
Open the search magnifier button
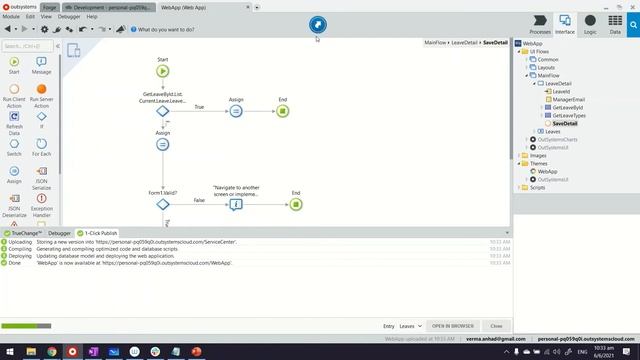click(x=633, y=25)
